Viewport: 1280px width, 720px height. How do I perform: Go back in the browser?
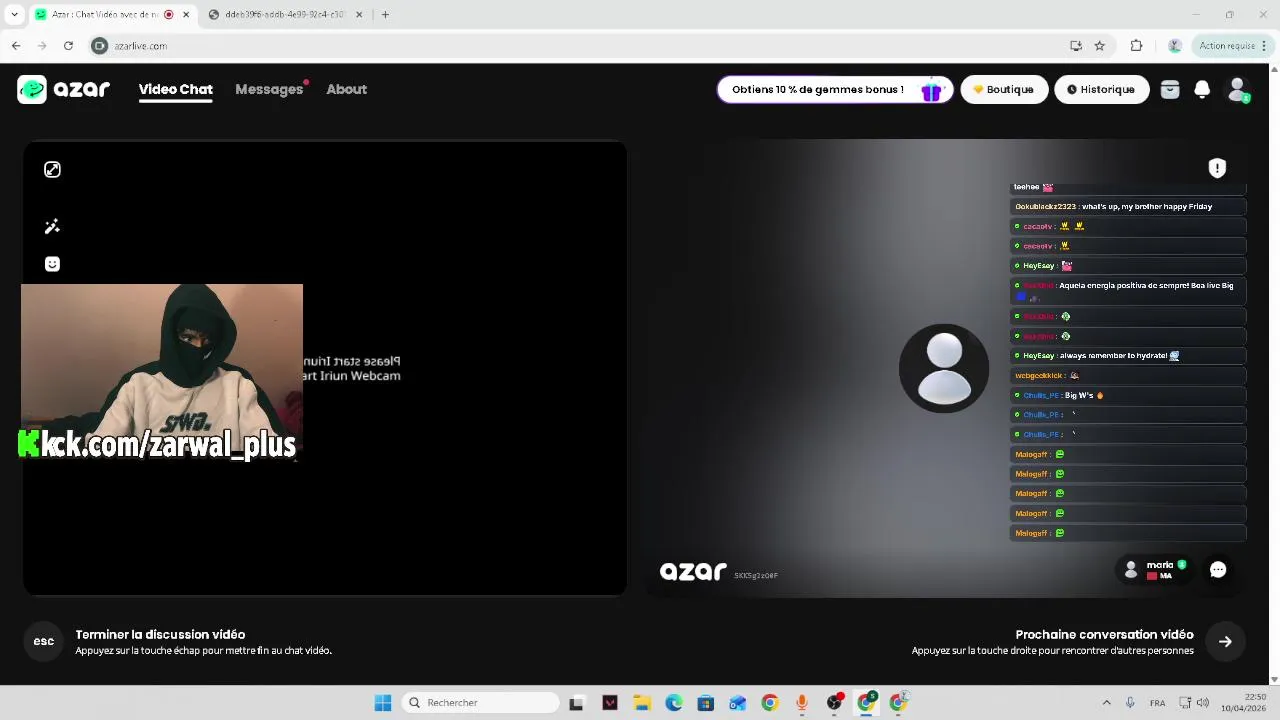[x=16, y=45]
